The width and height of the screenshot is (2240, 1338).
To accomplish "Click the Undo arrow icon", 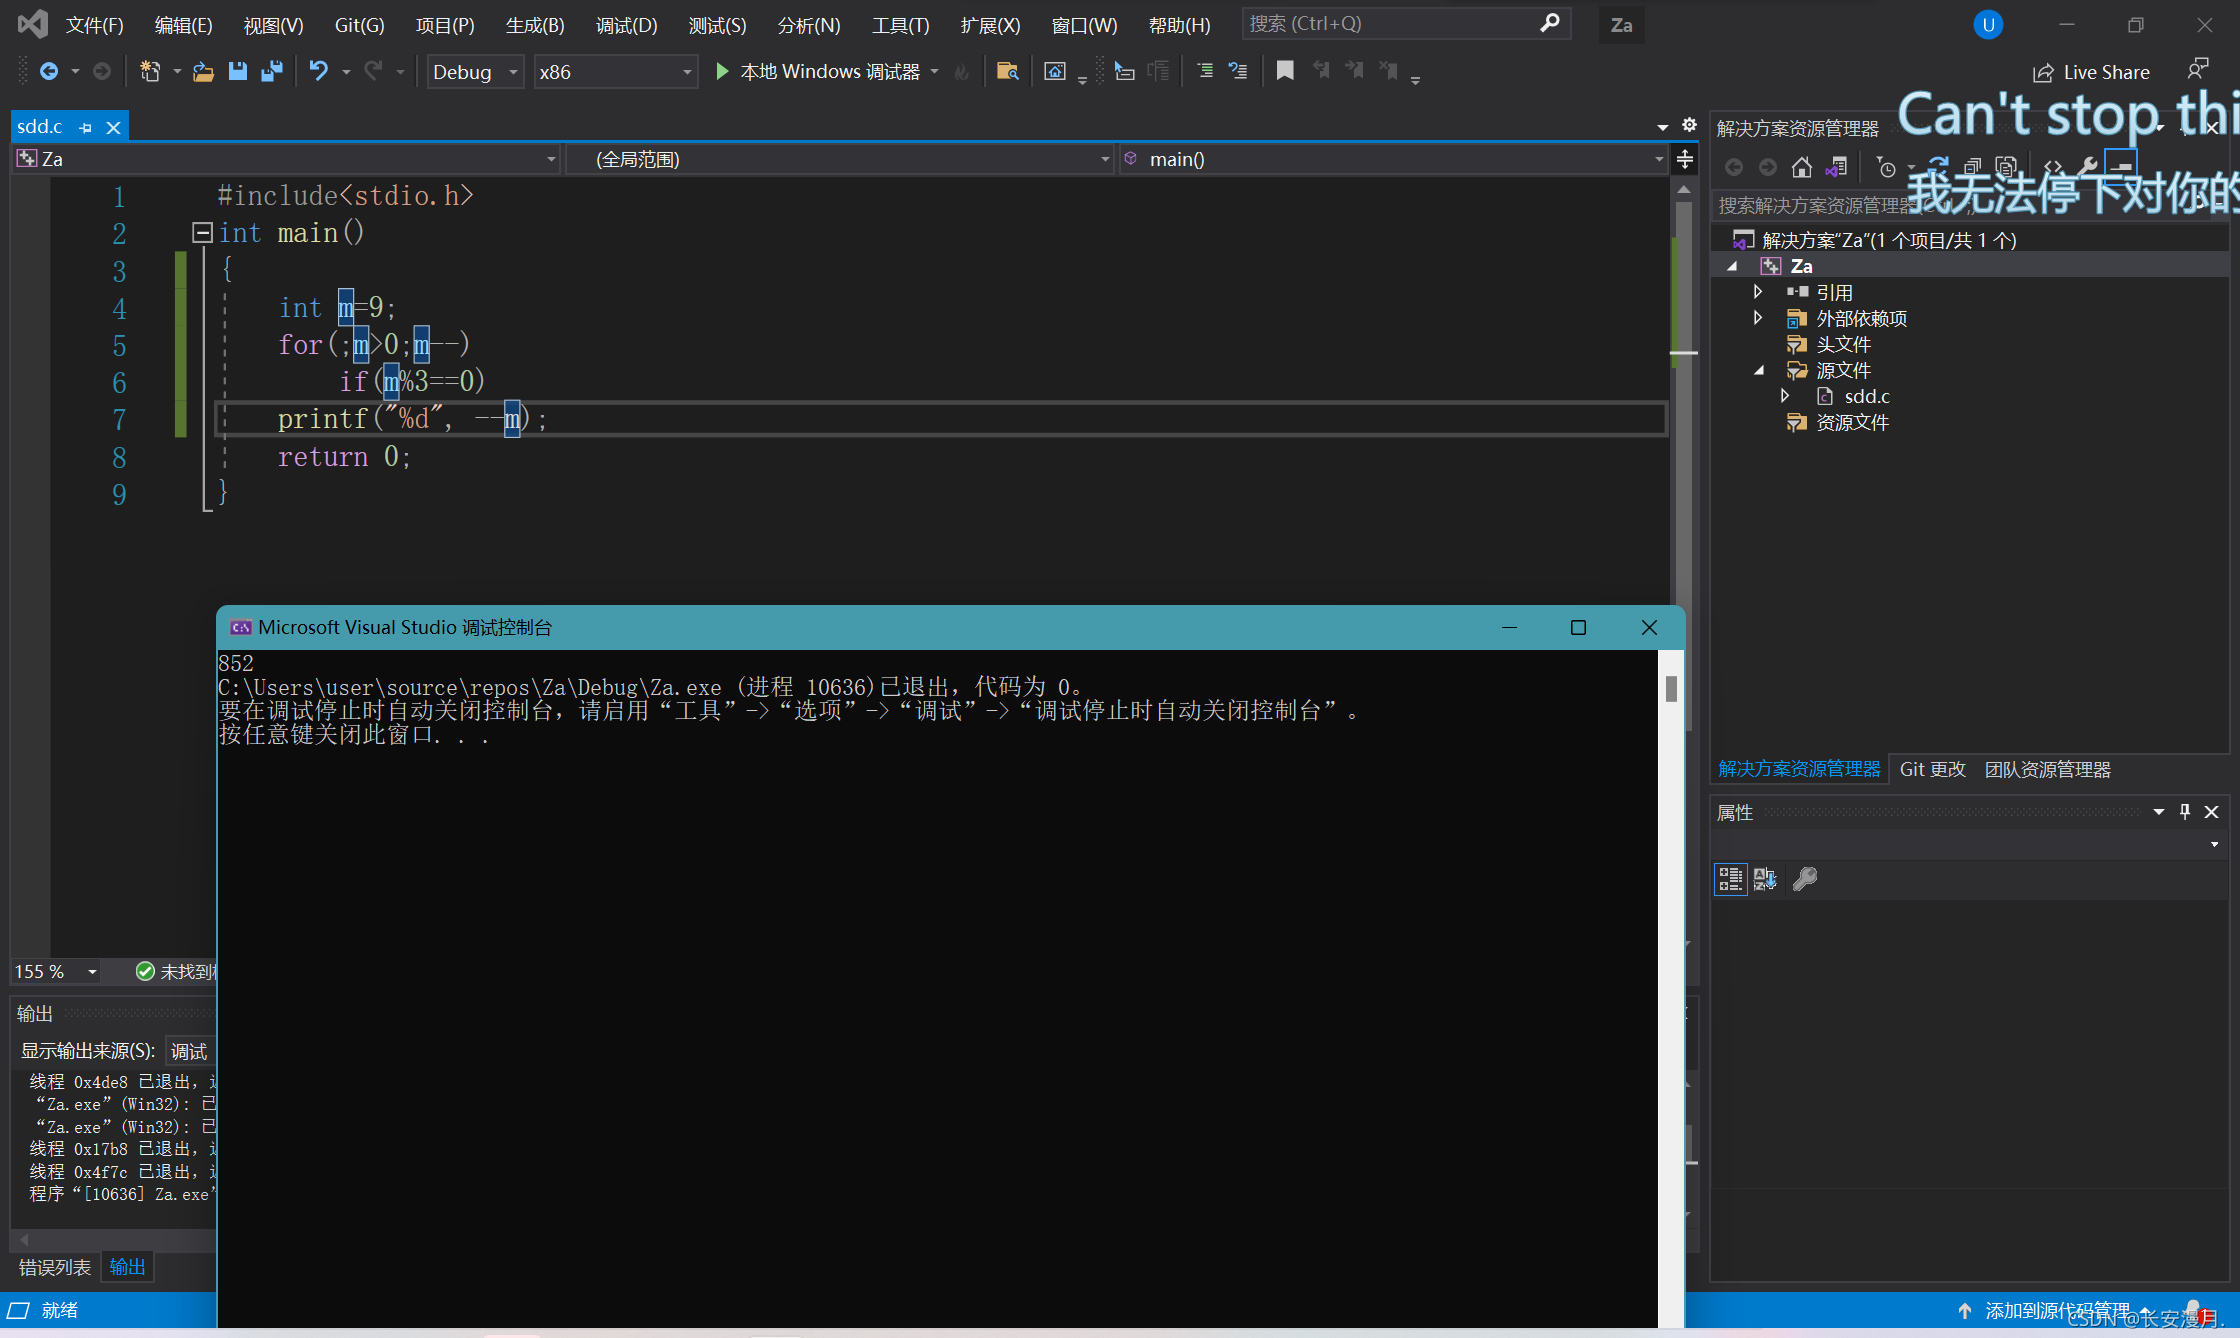I will 318,71.
